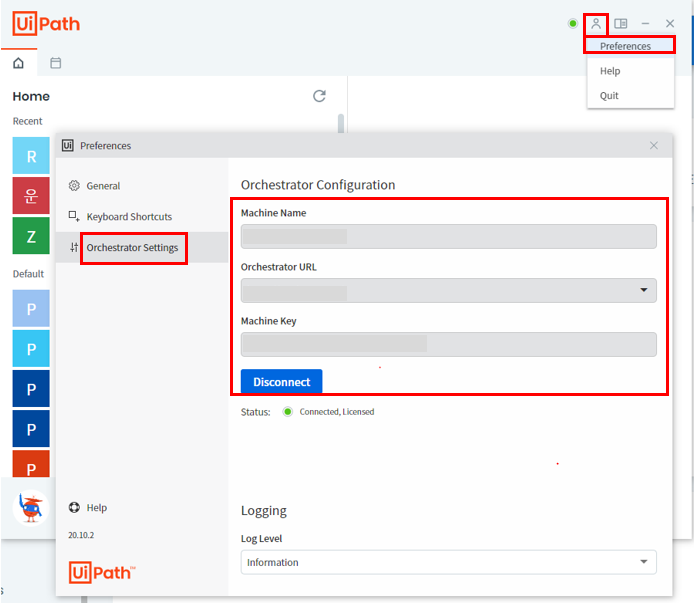The width and height of the screenshot is (697, 604).
Task: Click the Help lifebuoy icon in Preferences
Action: click(x=74, y=508)
